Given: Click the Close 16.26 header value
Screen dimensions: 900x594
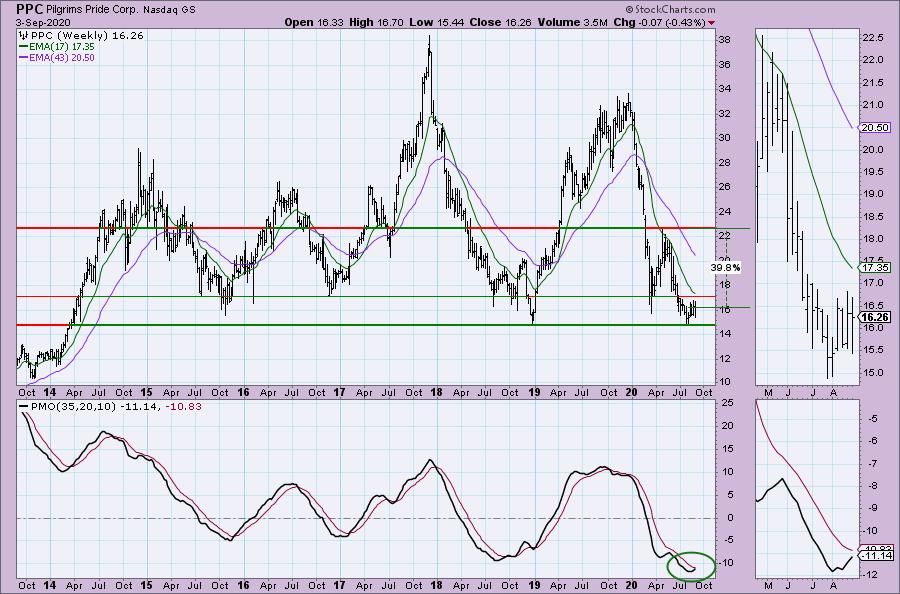Looking at the screenshot, I should point(502,22).
